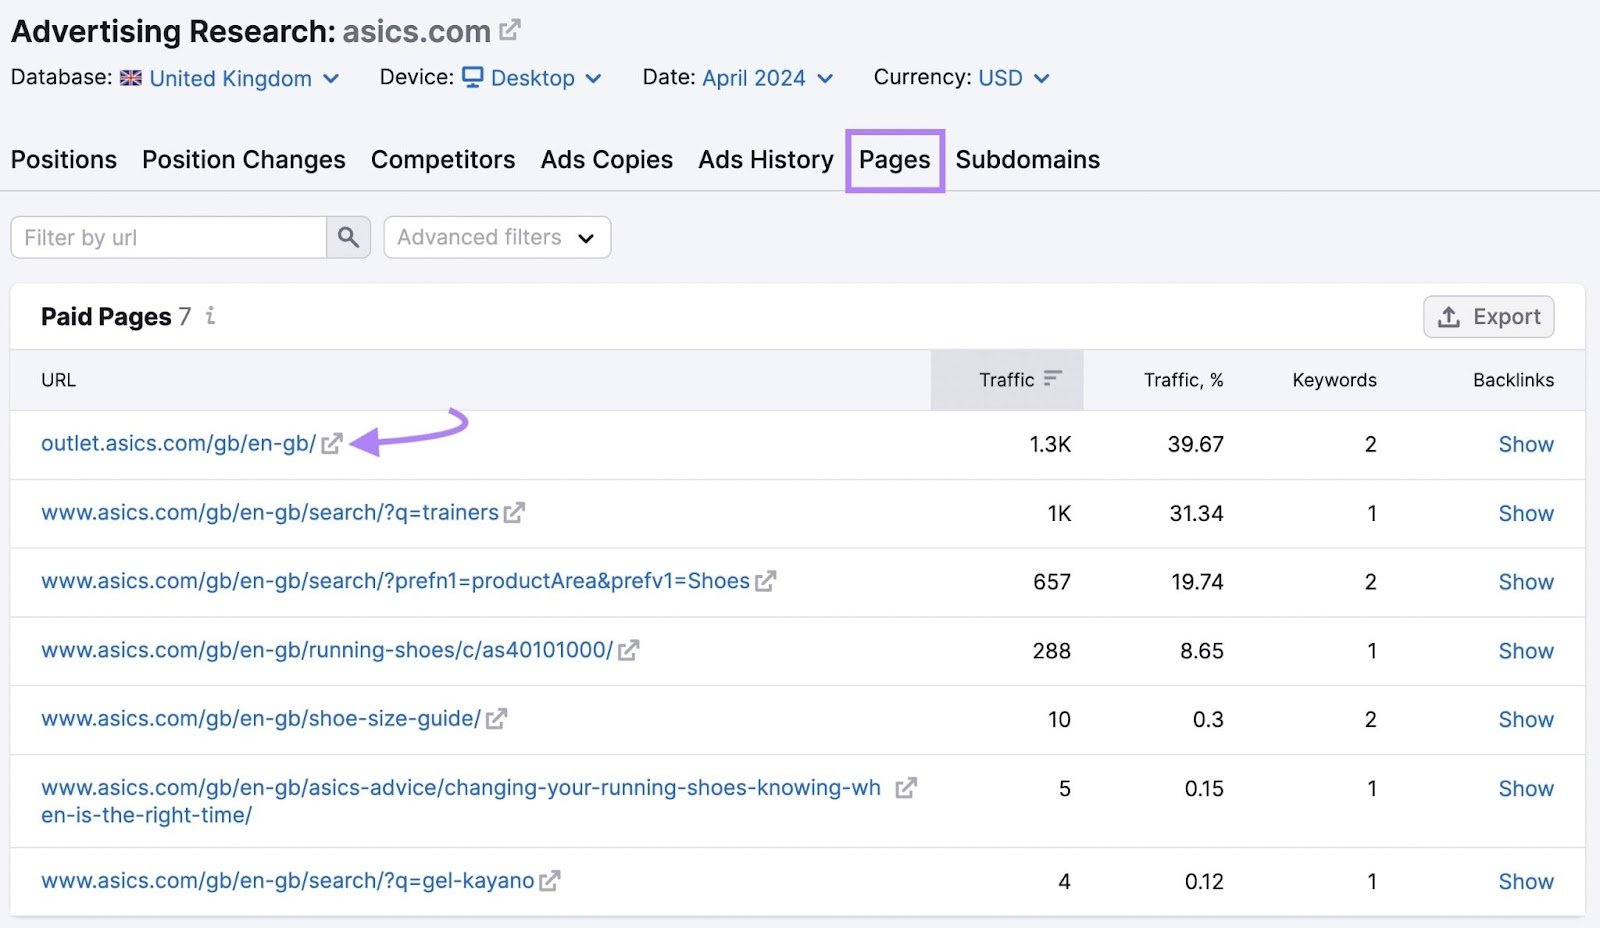Click the external link icon on the gel-kayano row

pos(548,881)
